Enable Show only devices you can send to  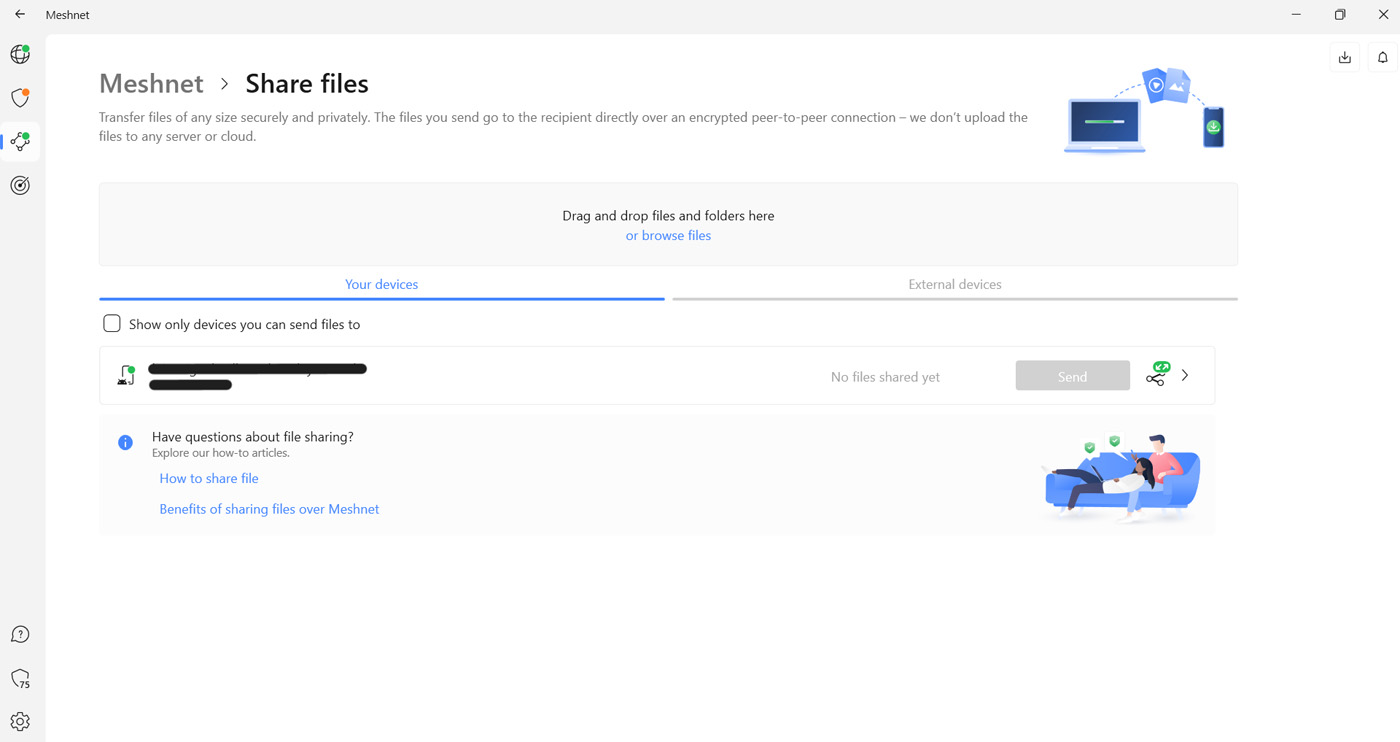[x=112, y=324]
